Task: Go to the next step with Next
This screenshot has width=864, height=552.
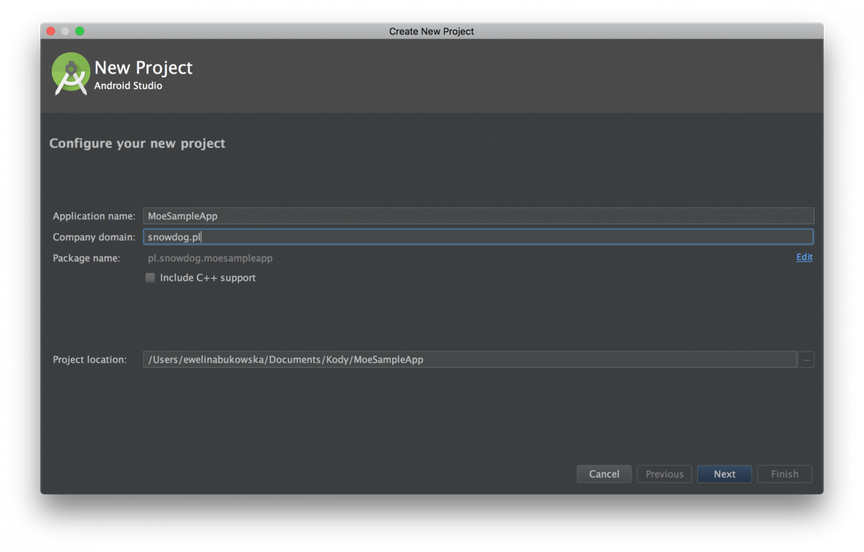Action: (x=724, y=474)
